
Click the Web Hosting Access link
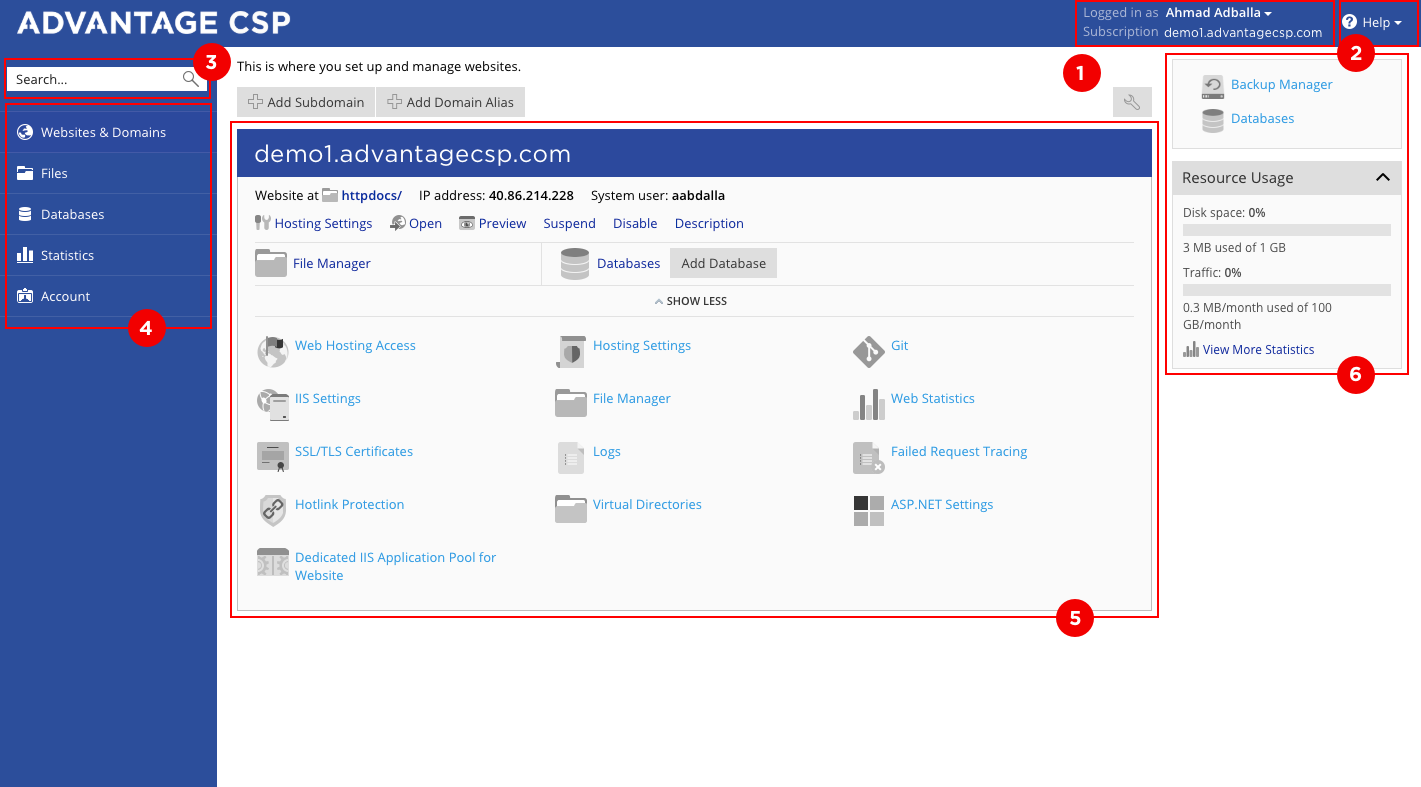pyautogui.click(x=355, y=345)
